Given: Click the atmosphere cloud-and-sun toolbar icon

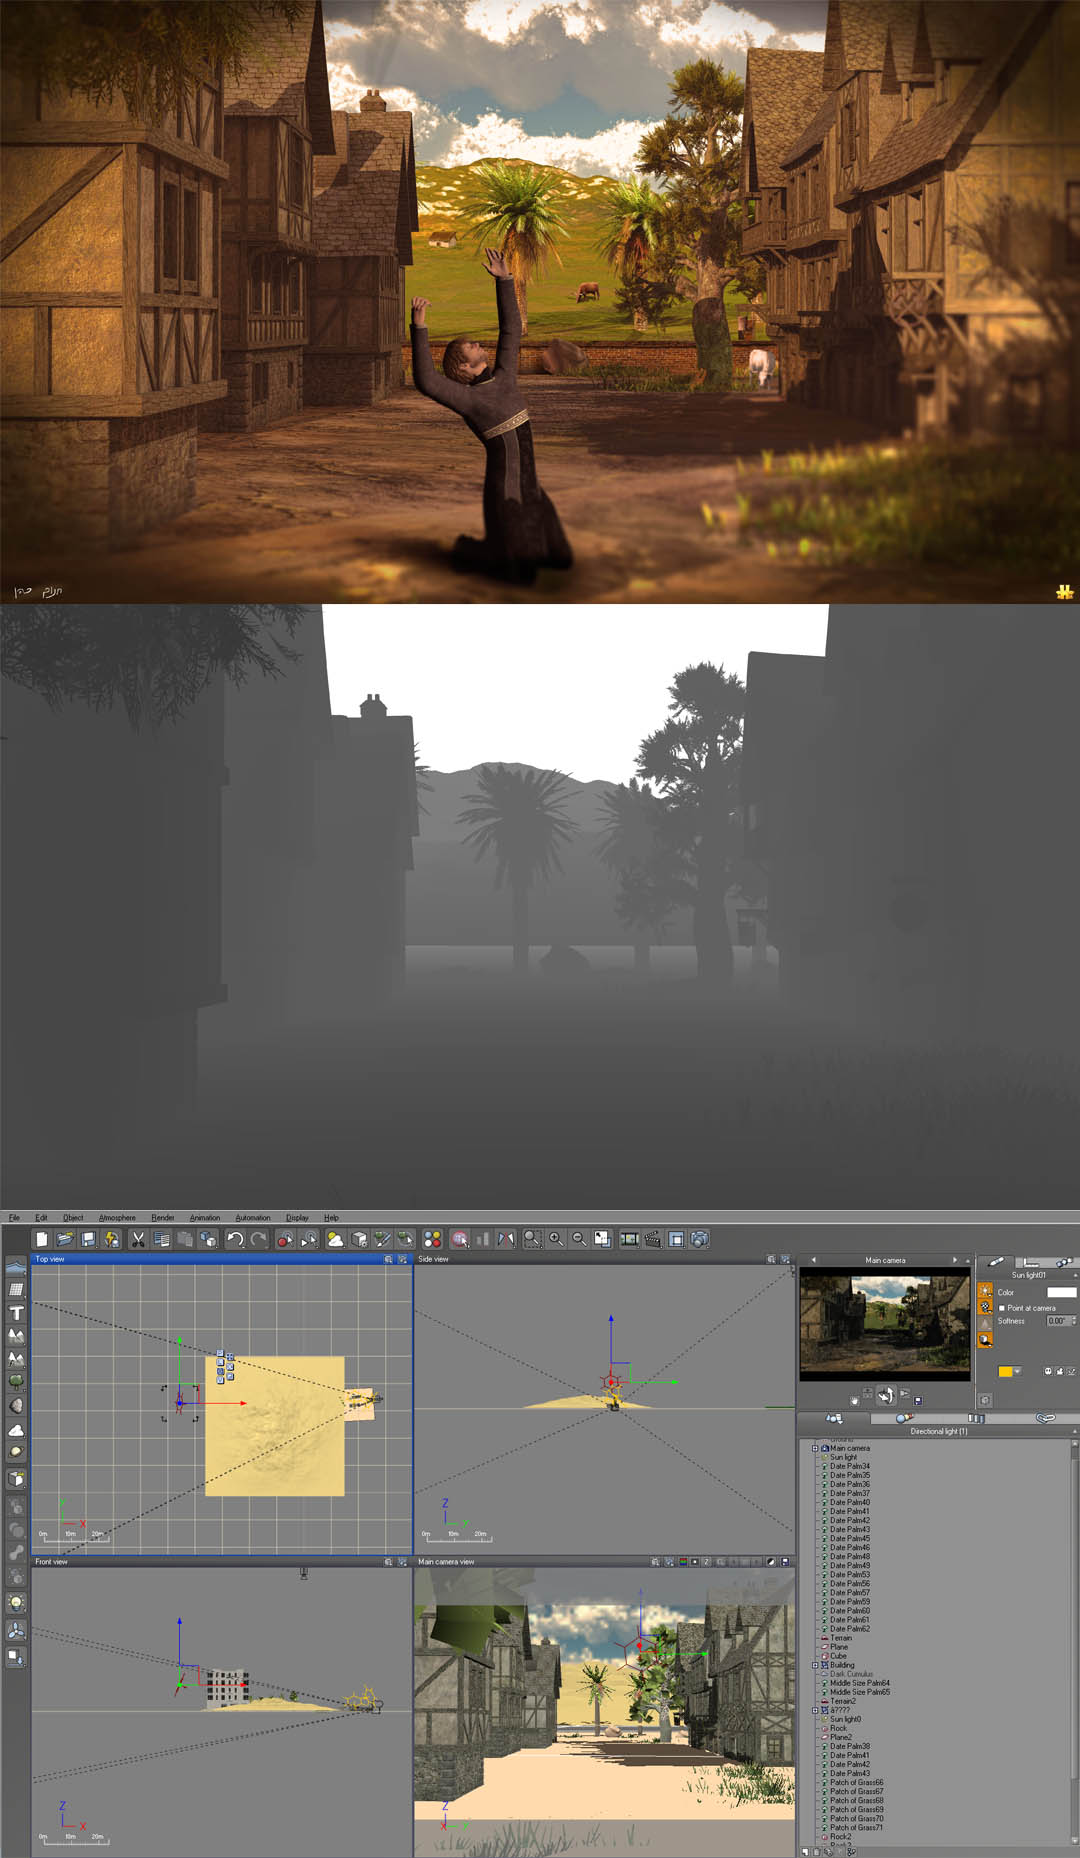Looking at the screenshot, I should point(335,1239).
